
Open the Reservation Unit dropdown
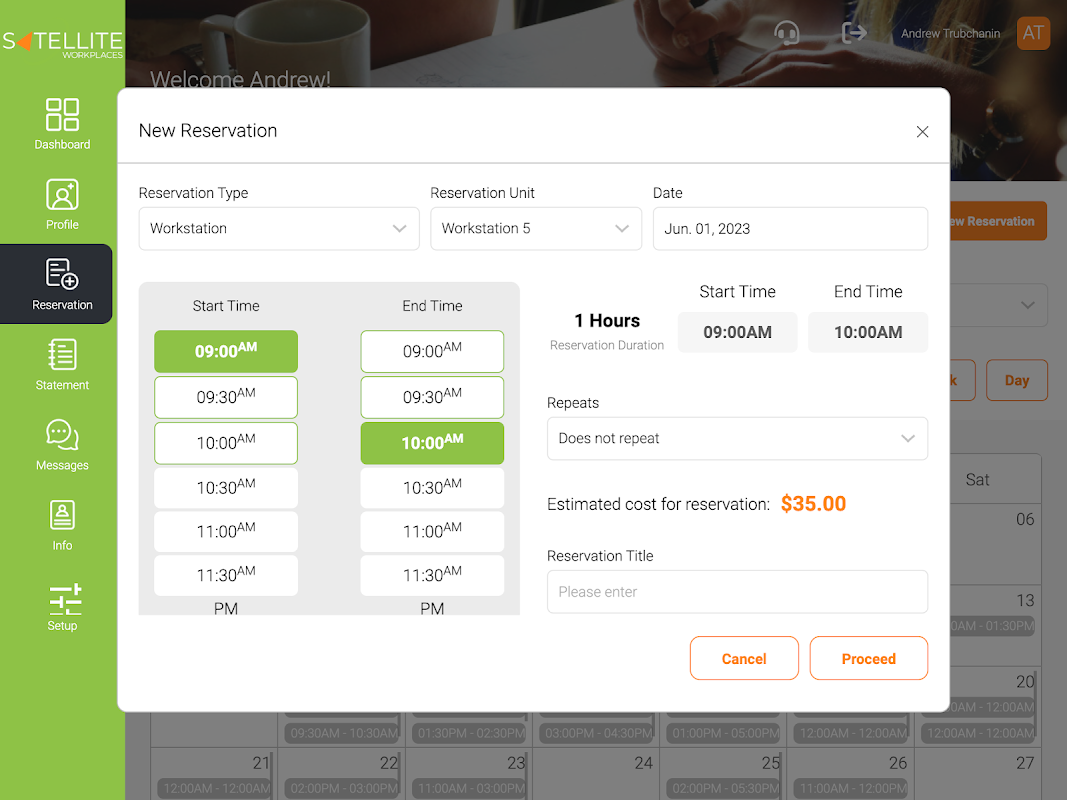click(x=536, y=228)
